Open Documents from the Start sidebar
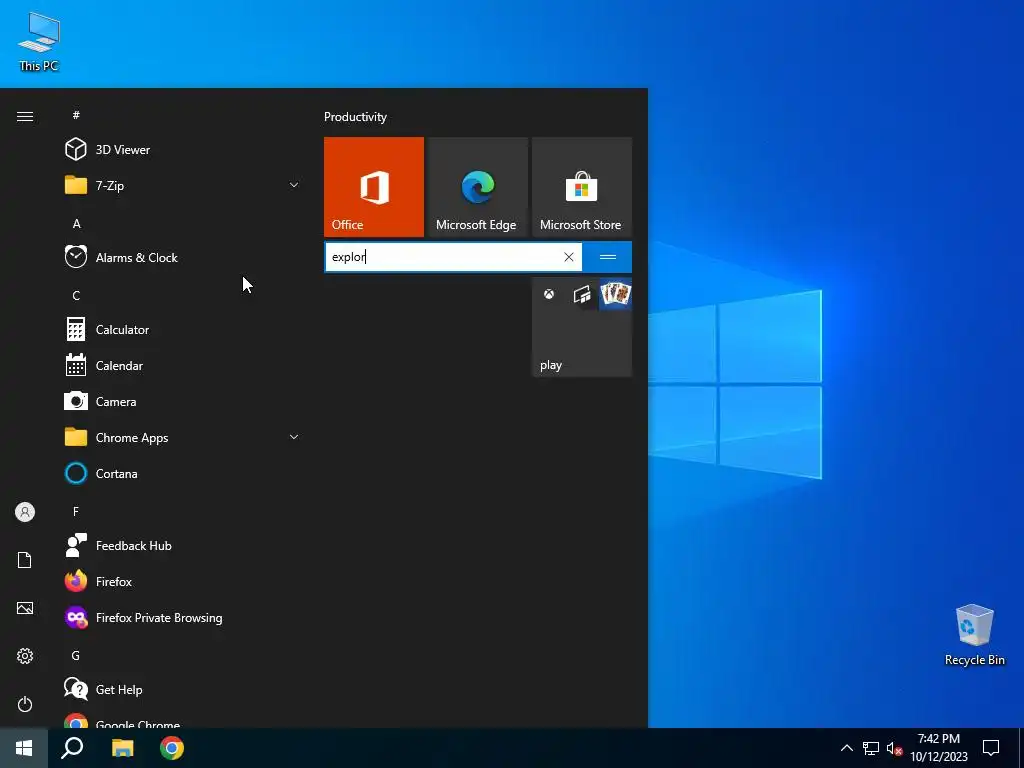Viewport: 1024px width, 768px height. [x=25, y=560]
